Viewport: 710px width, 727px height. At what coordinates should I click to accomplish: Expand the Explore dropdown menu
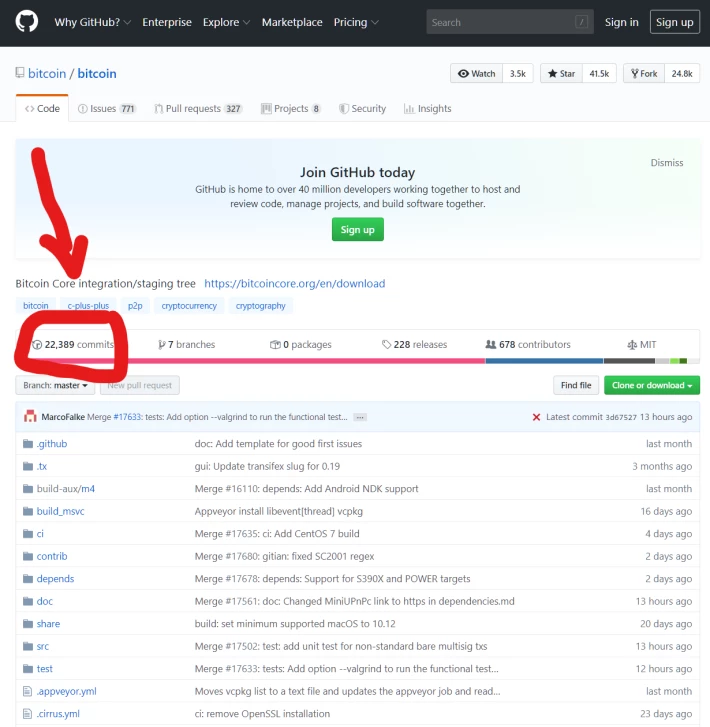(x=226, y=22)
